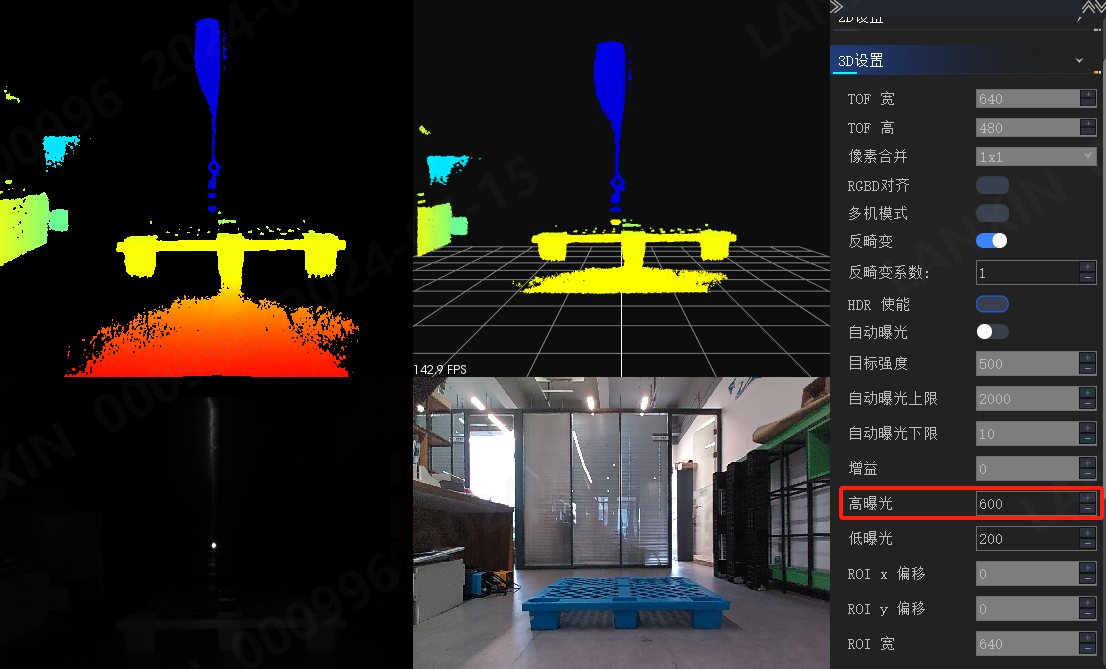The height and width of the screenshot is (669, 1106).
Task: Click the 142.9 FPS readout
Action: click(x=440, y=369)
